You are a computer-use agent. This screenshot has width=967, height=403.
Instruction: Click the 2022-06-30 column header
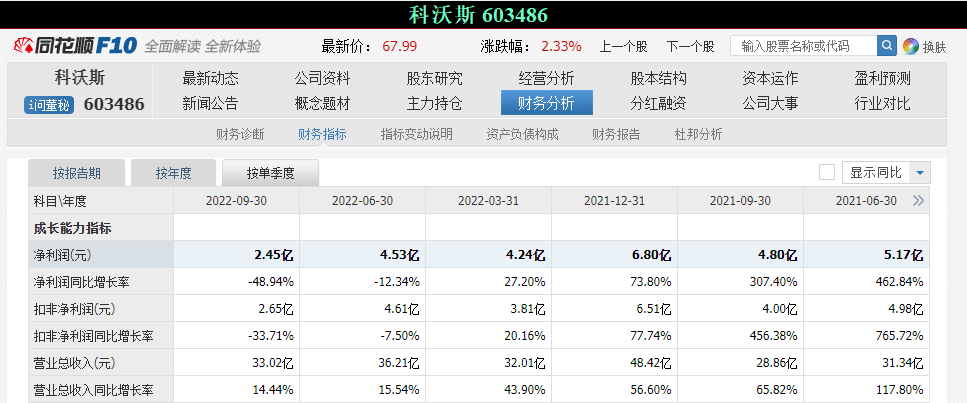363,201
